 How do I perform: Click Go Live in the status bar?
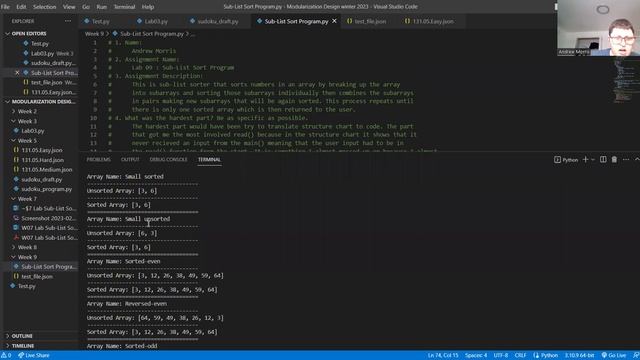point(613,356)
